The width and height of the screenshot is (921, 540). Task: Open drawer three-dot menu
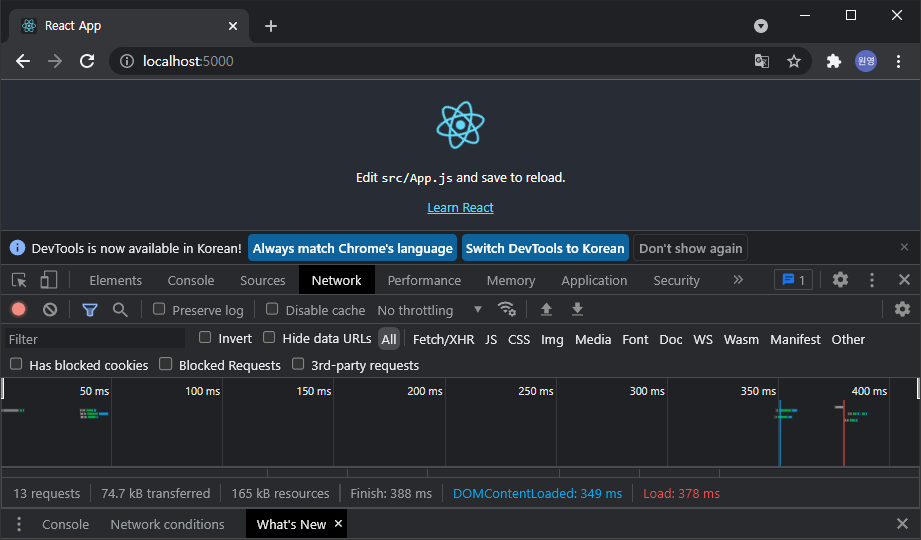coord(19,524)
